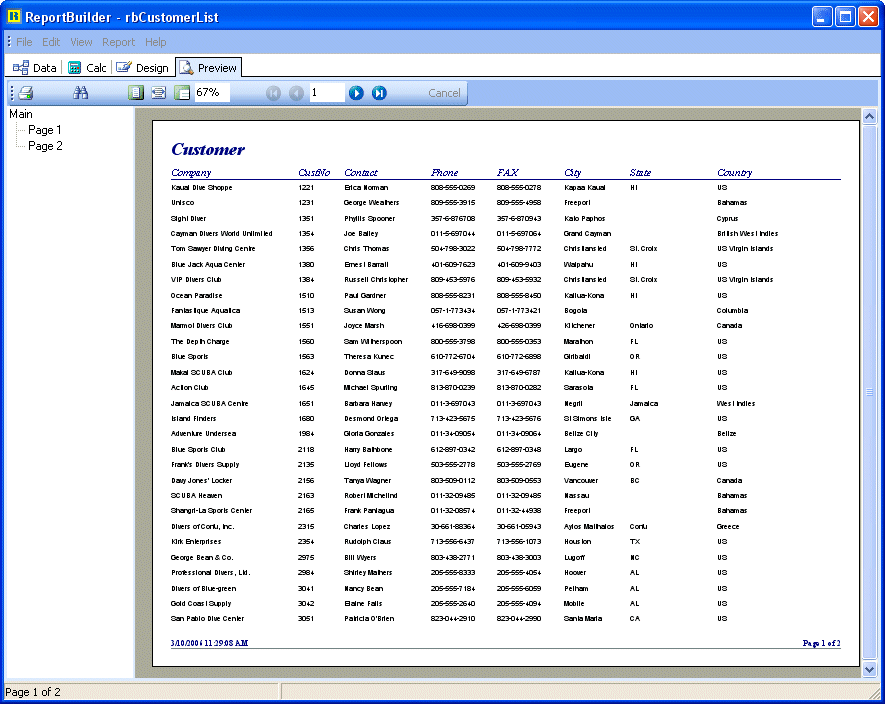Viewport: 885px width, 704px height.
Task: Switch to the Calc tab
Action: [87, 68]
